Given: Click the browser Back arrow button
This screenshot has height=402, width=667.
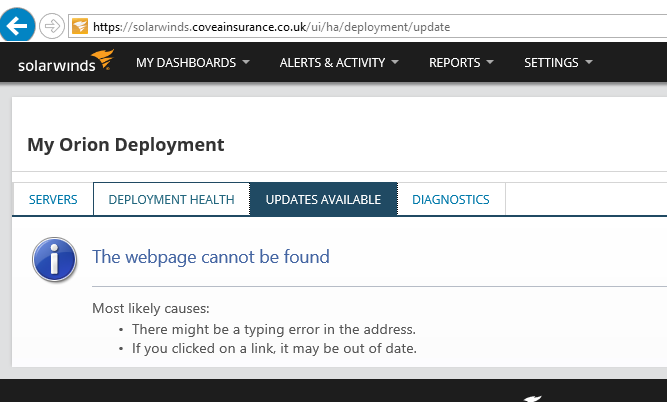Looking at the screenshot, I should pyautogui.click(x=17, y=26).
